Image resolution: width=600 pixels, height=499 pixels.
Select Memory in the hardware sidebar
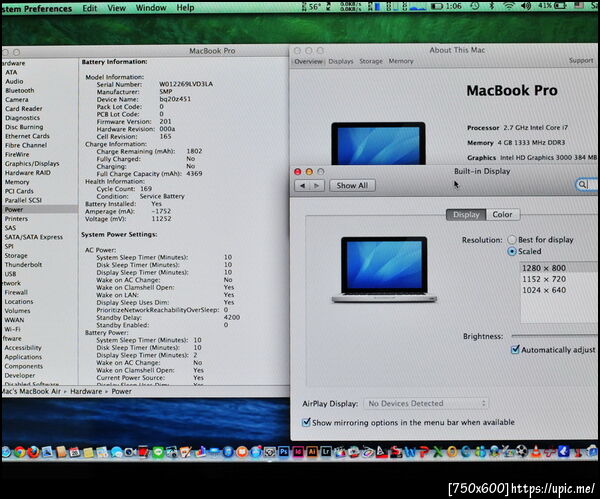(17, 182)
